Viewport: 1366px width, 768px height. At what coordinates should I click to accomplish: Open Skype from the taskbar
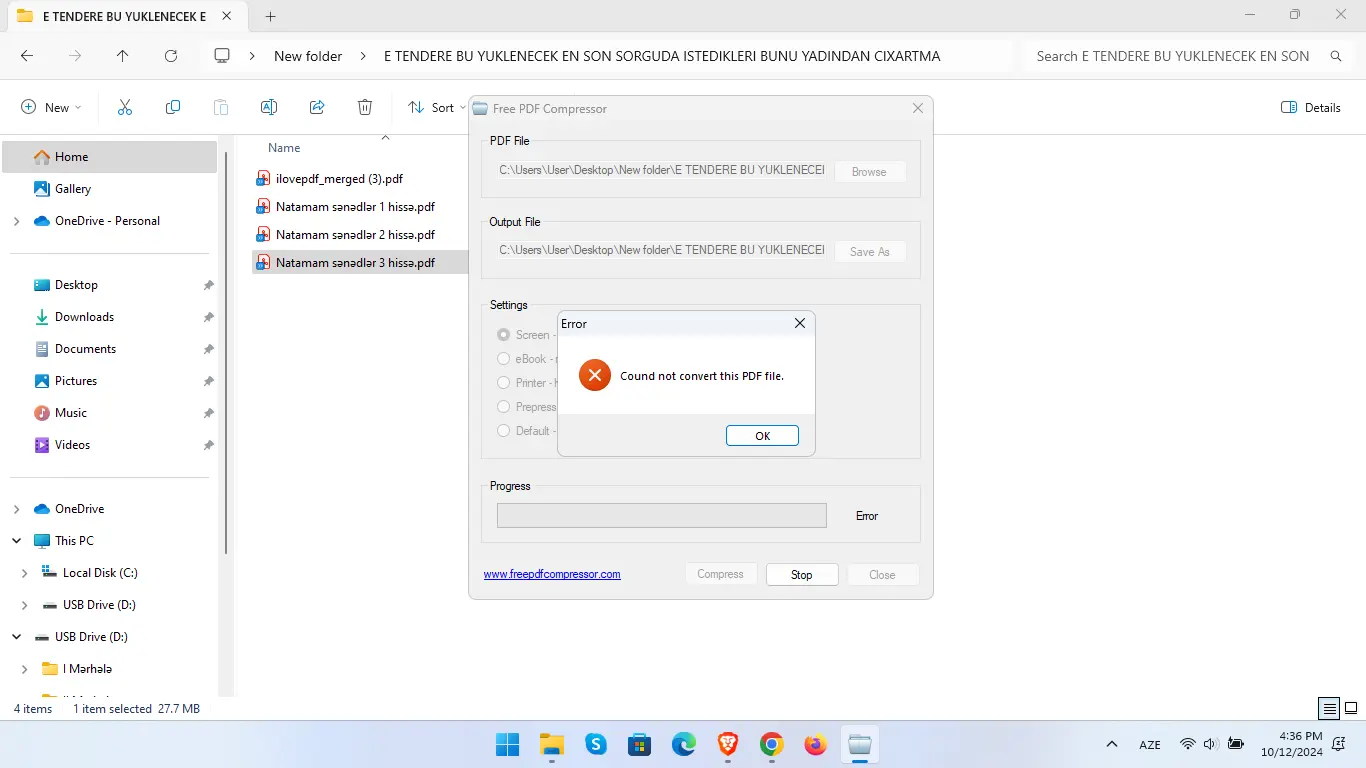(596, 744)
